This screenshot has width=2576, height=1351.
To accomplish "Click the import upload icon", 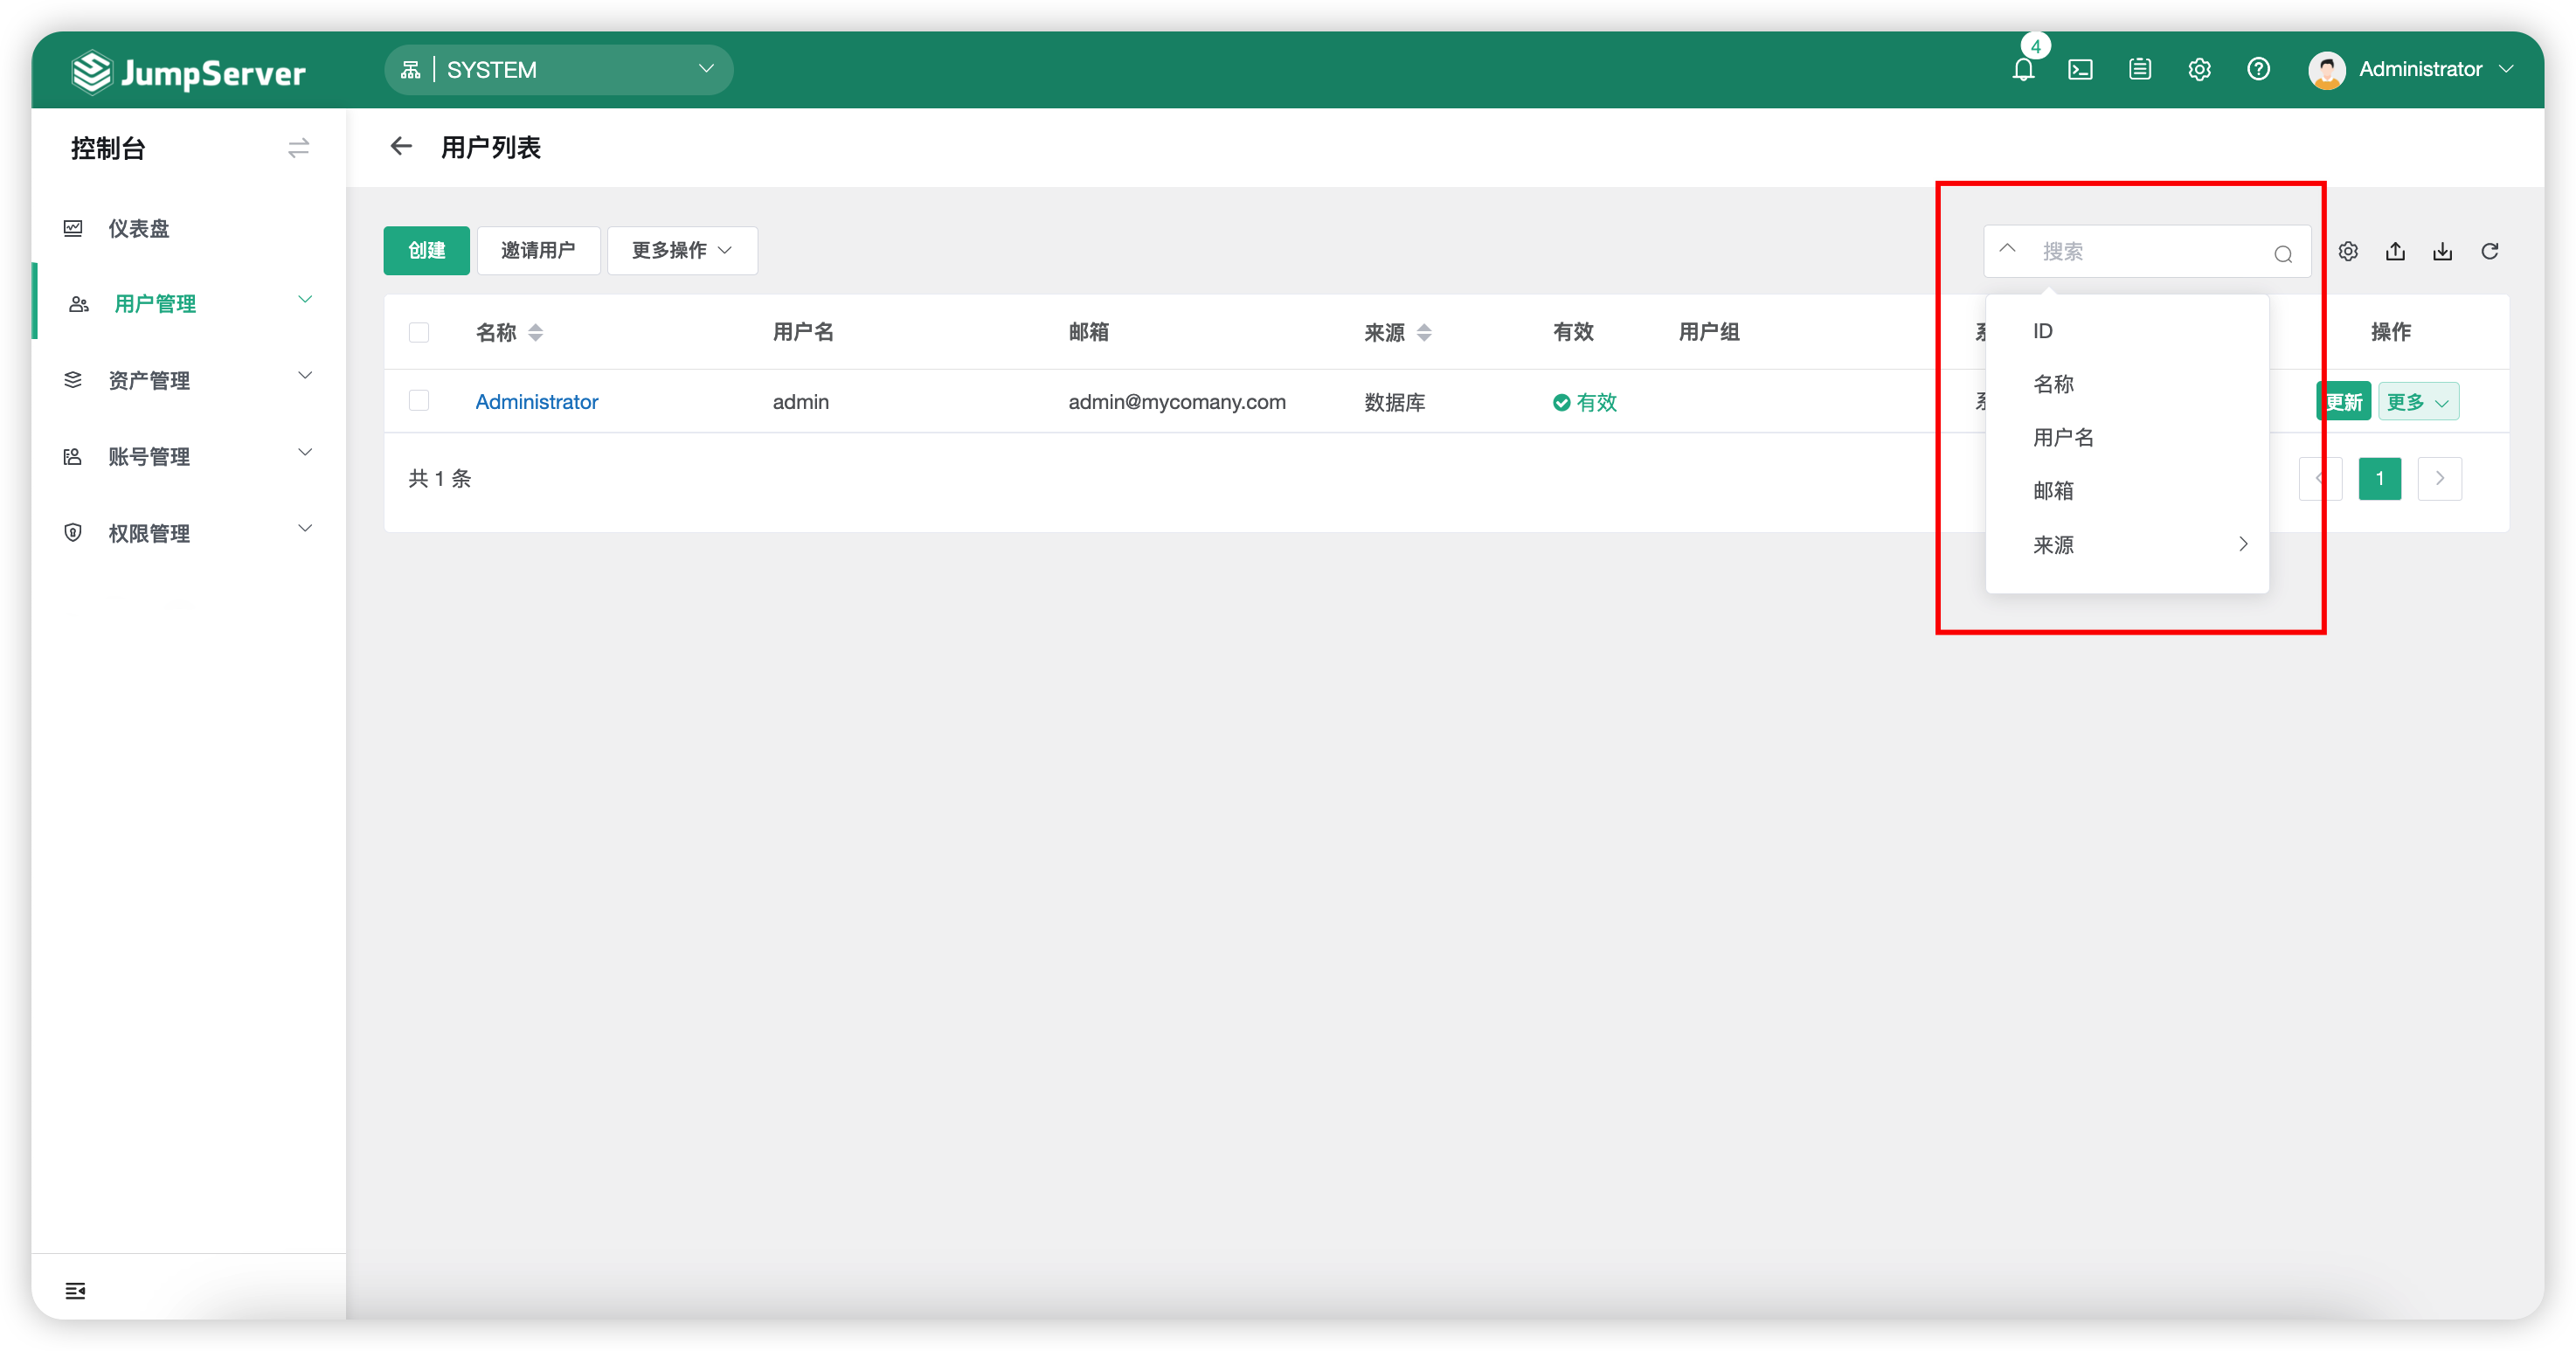I will 2395,251.
